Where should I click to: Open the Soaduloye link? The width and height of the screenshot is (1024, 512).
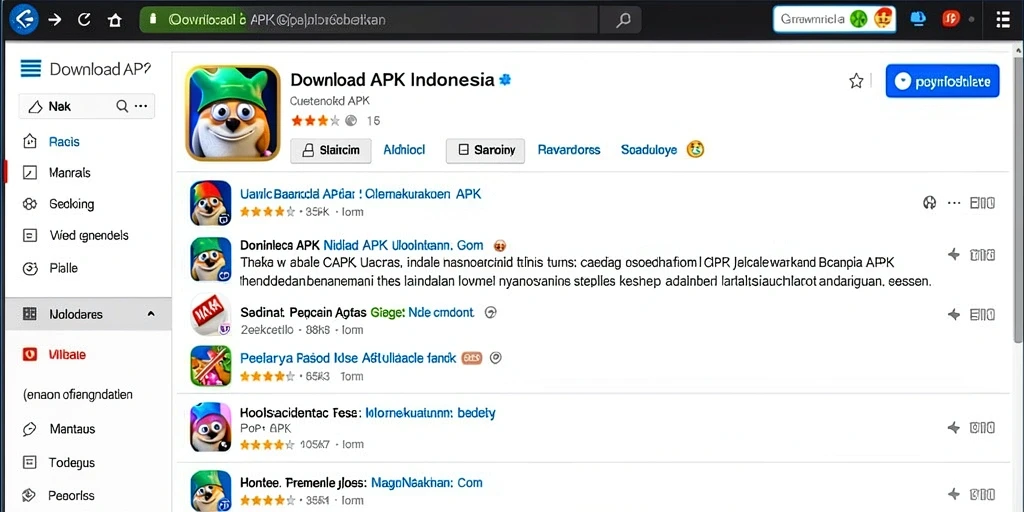648,150
